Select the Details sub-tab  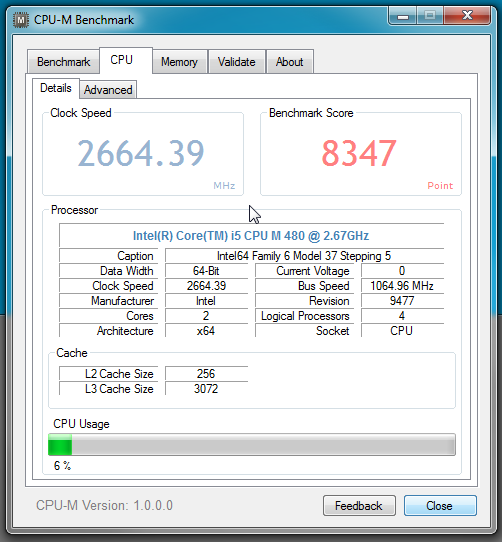56,88
